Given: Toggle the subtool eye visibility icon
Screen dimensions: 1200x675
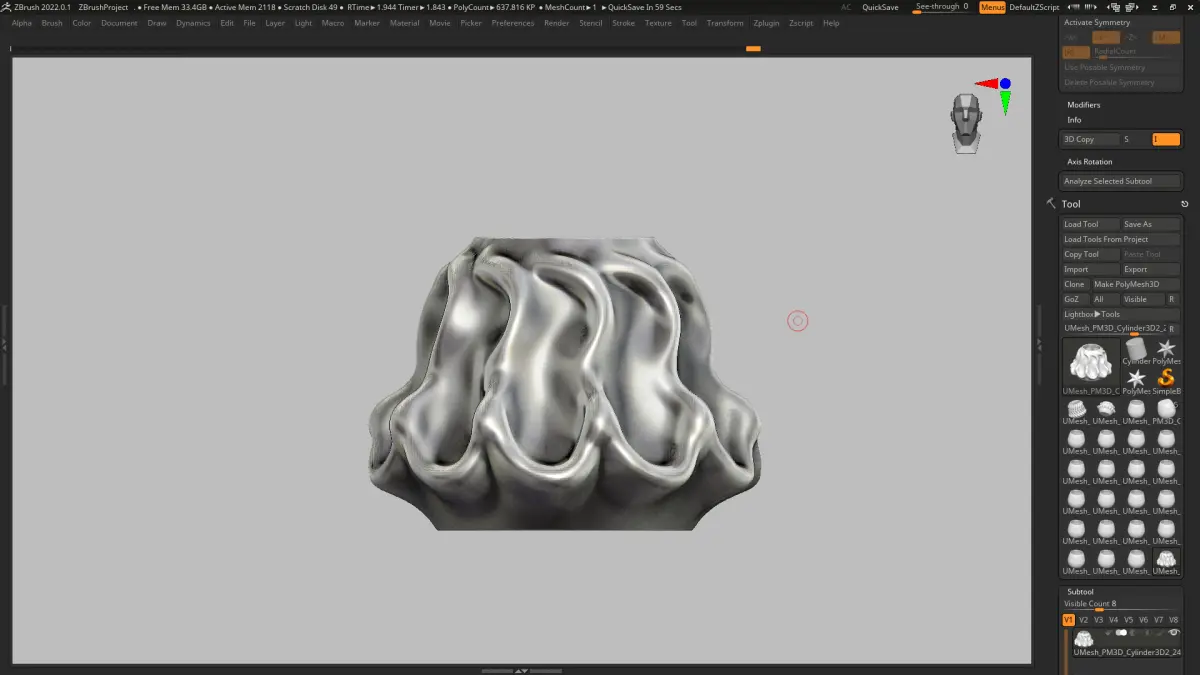Looking at the screenshot, I should point(1174,632).
